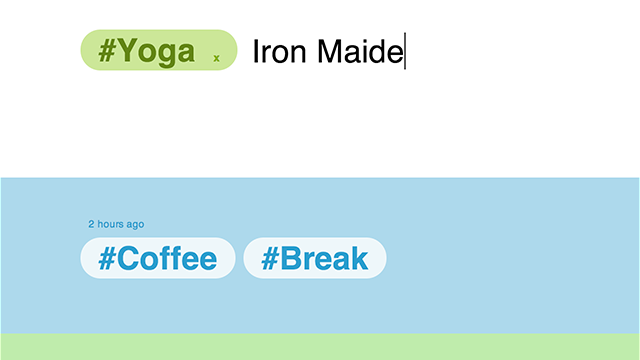Place cursor on the word 'Iron'
The height and width of the screenshot is (360, 640).
point(279,51)
